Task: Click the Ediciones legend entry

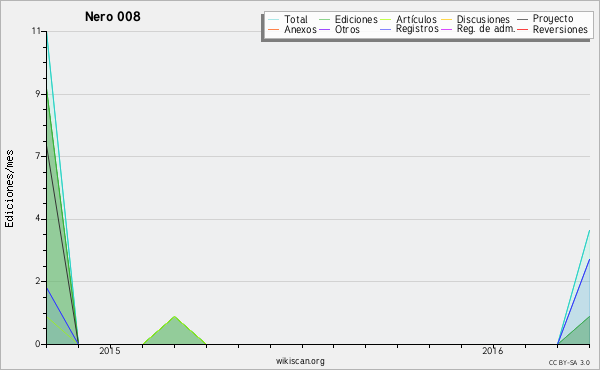Action: pyautogui.click(x=356, y=19)
